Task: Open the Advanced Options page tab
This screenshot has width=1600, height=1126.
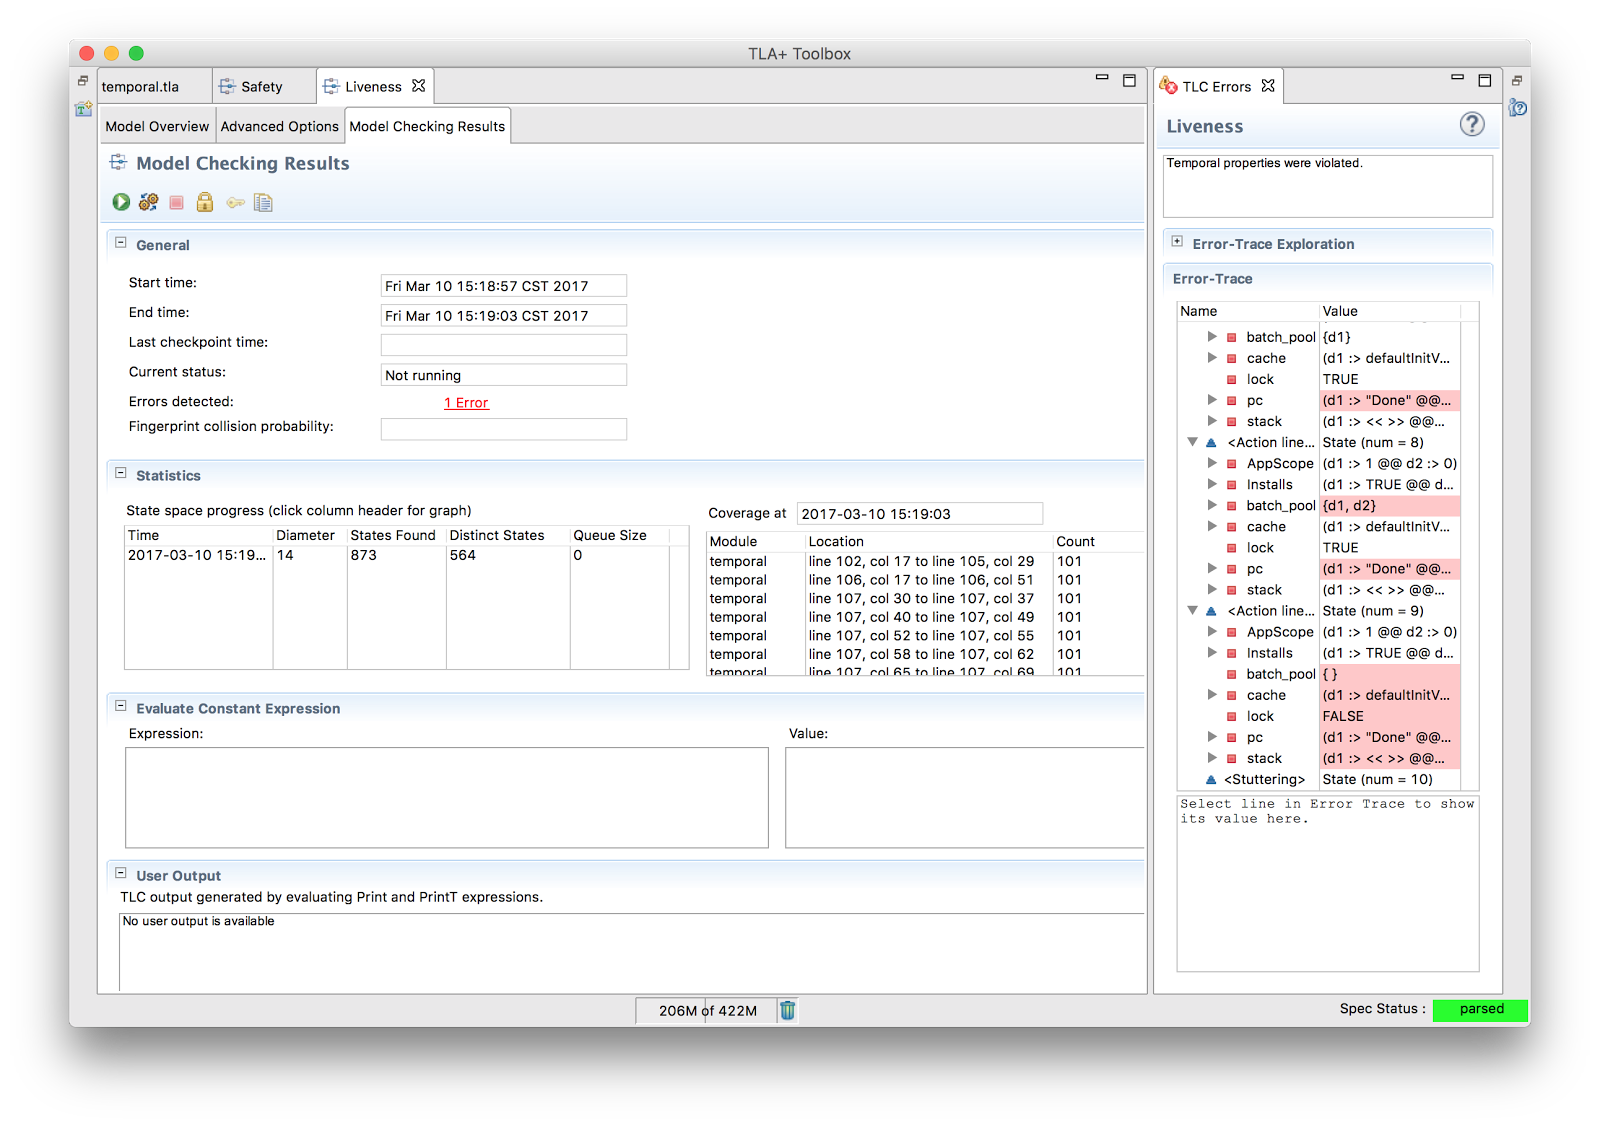Action: click(x=280, y=127)
